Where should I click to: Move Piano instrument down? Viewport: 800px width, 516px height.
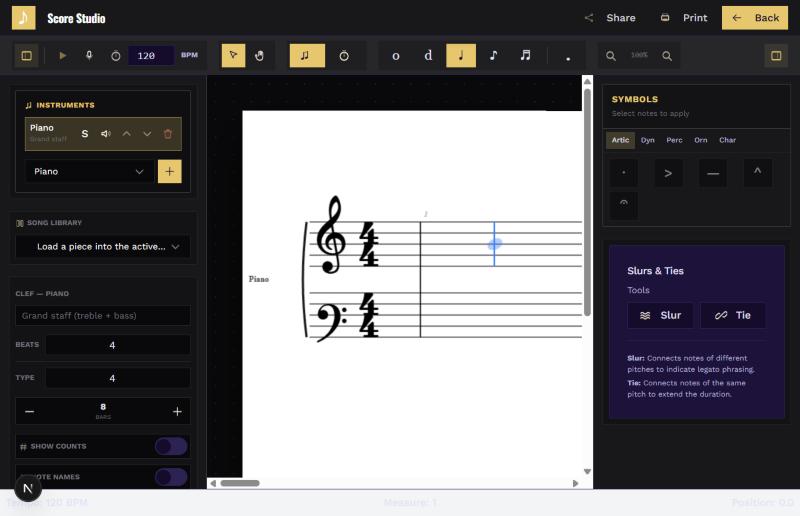point(147,134)
